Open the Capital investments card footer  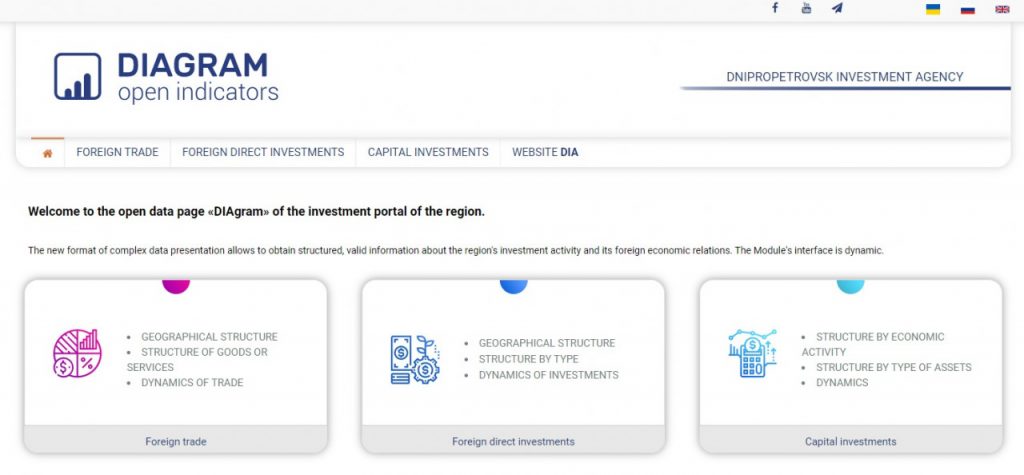tap(850, 441)
